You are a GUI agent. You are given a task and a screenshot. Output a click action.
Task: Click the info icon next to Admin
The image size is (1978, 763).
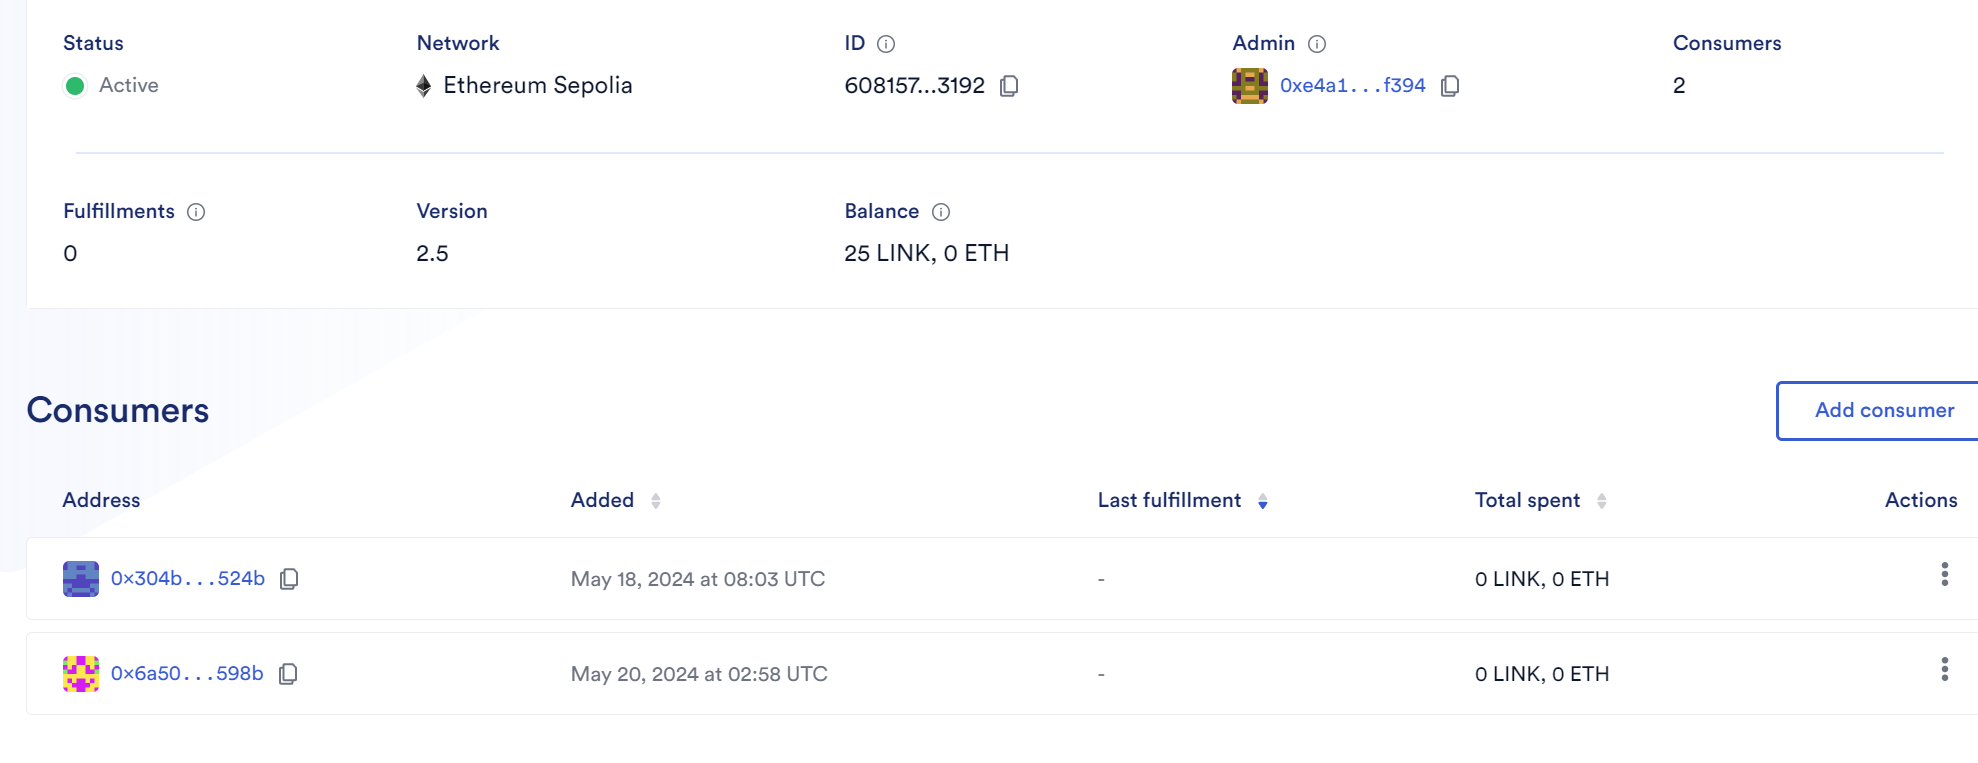click(1317, 44)
